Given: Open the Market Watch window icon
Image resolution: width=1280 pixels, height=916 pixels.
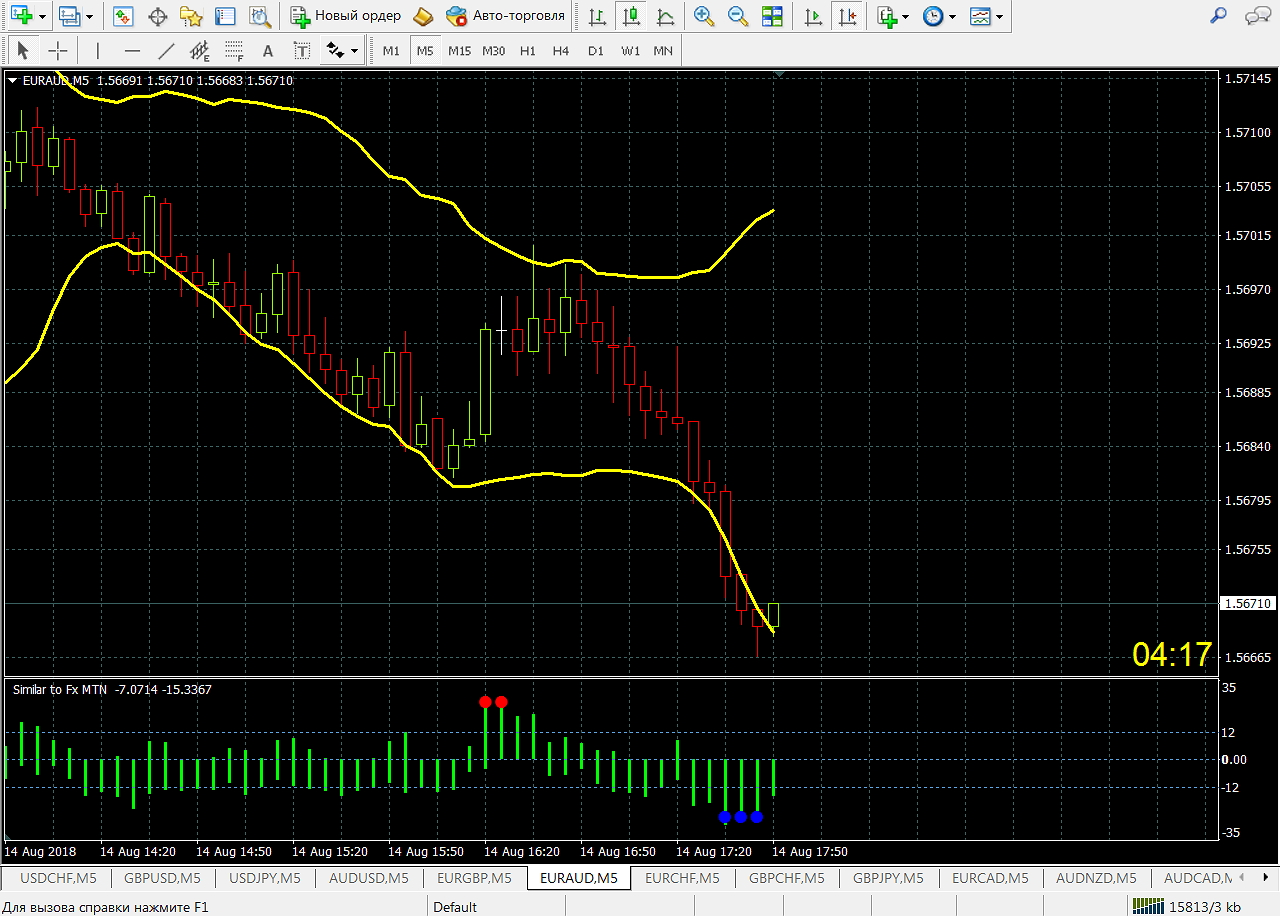Looking at the screenshot, I should 123,16.
